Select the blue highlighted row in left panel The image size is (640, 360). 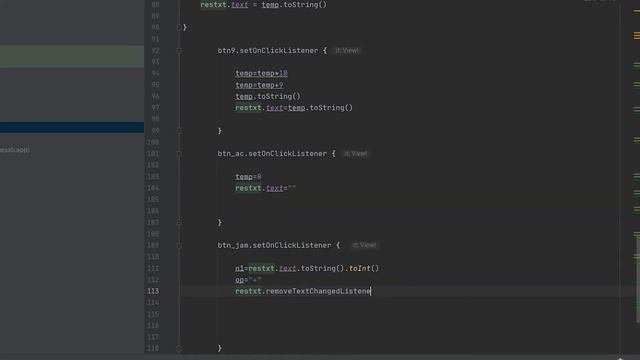[72, 127]
